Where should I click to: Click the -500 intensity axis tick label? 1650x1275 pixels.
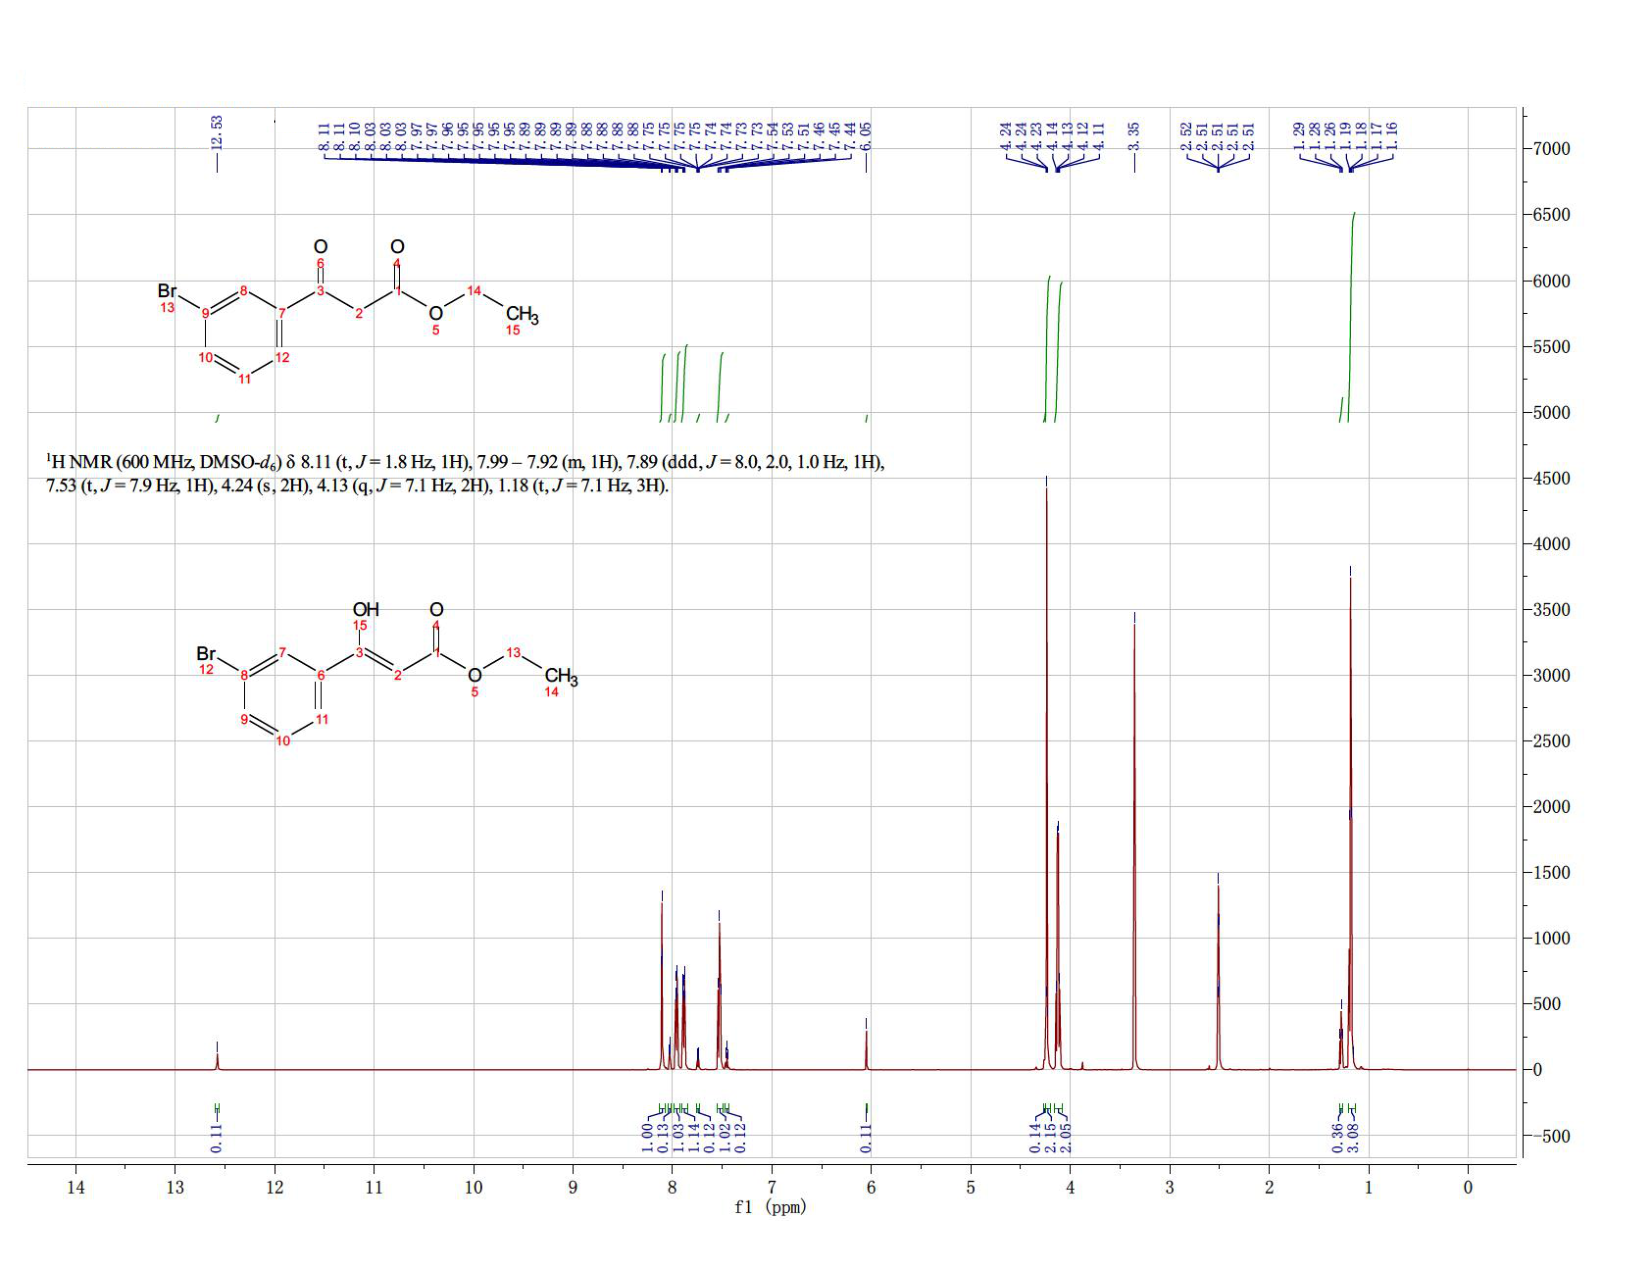tap(1550, 1136)
